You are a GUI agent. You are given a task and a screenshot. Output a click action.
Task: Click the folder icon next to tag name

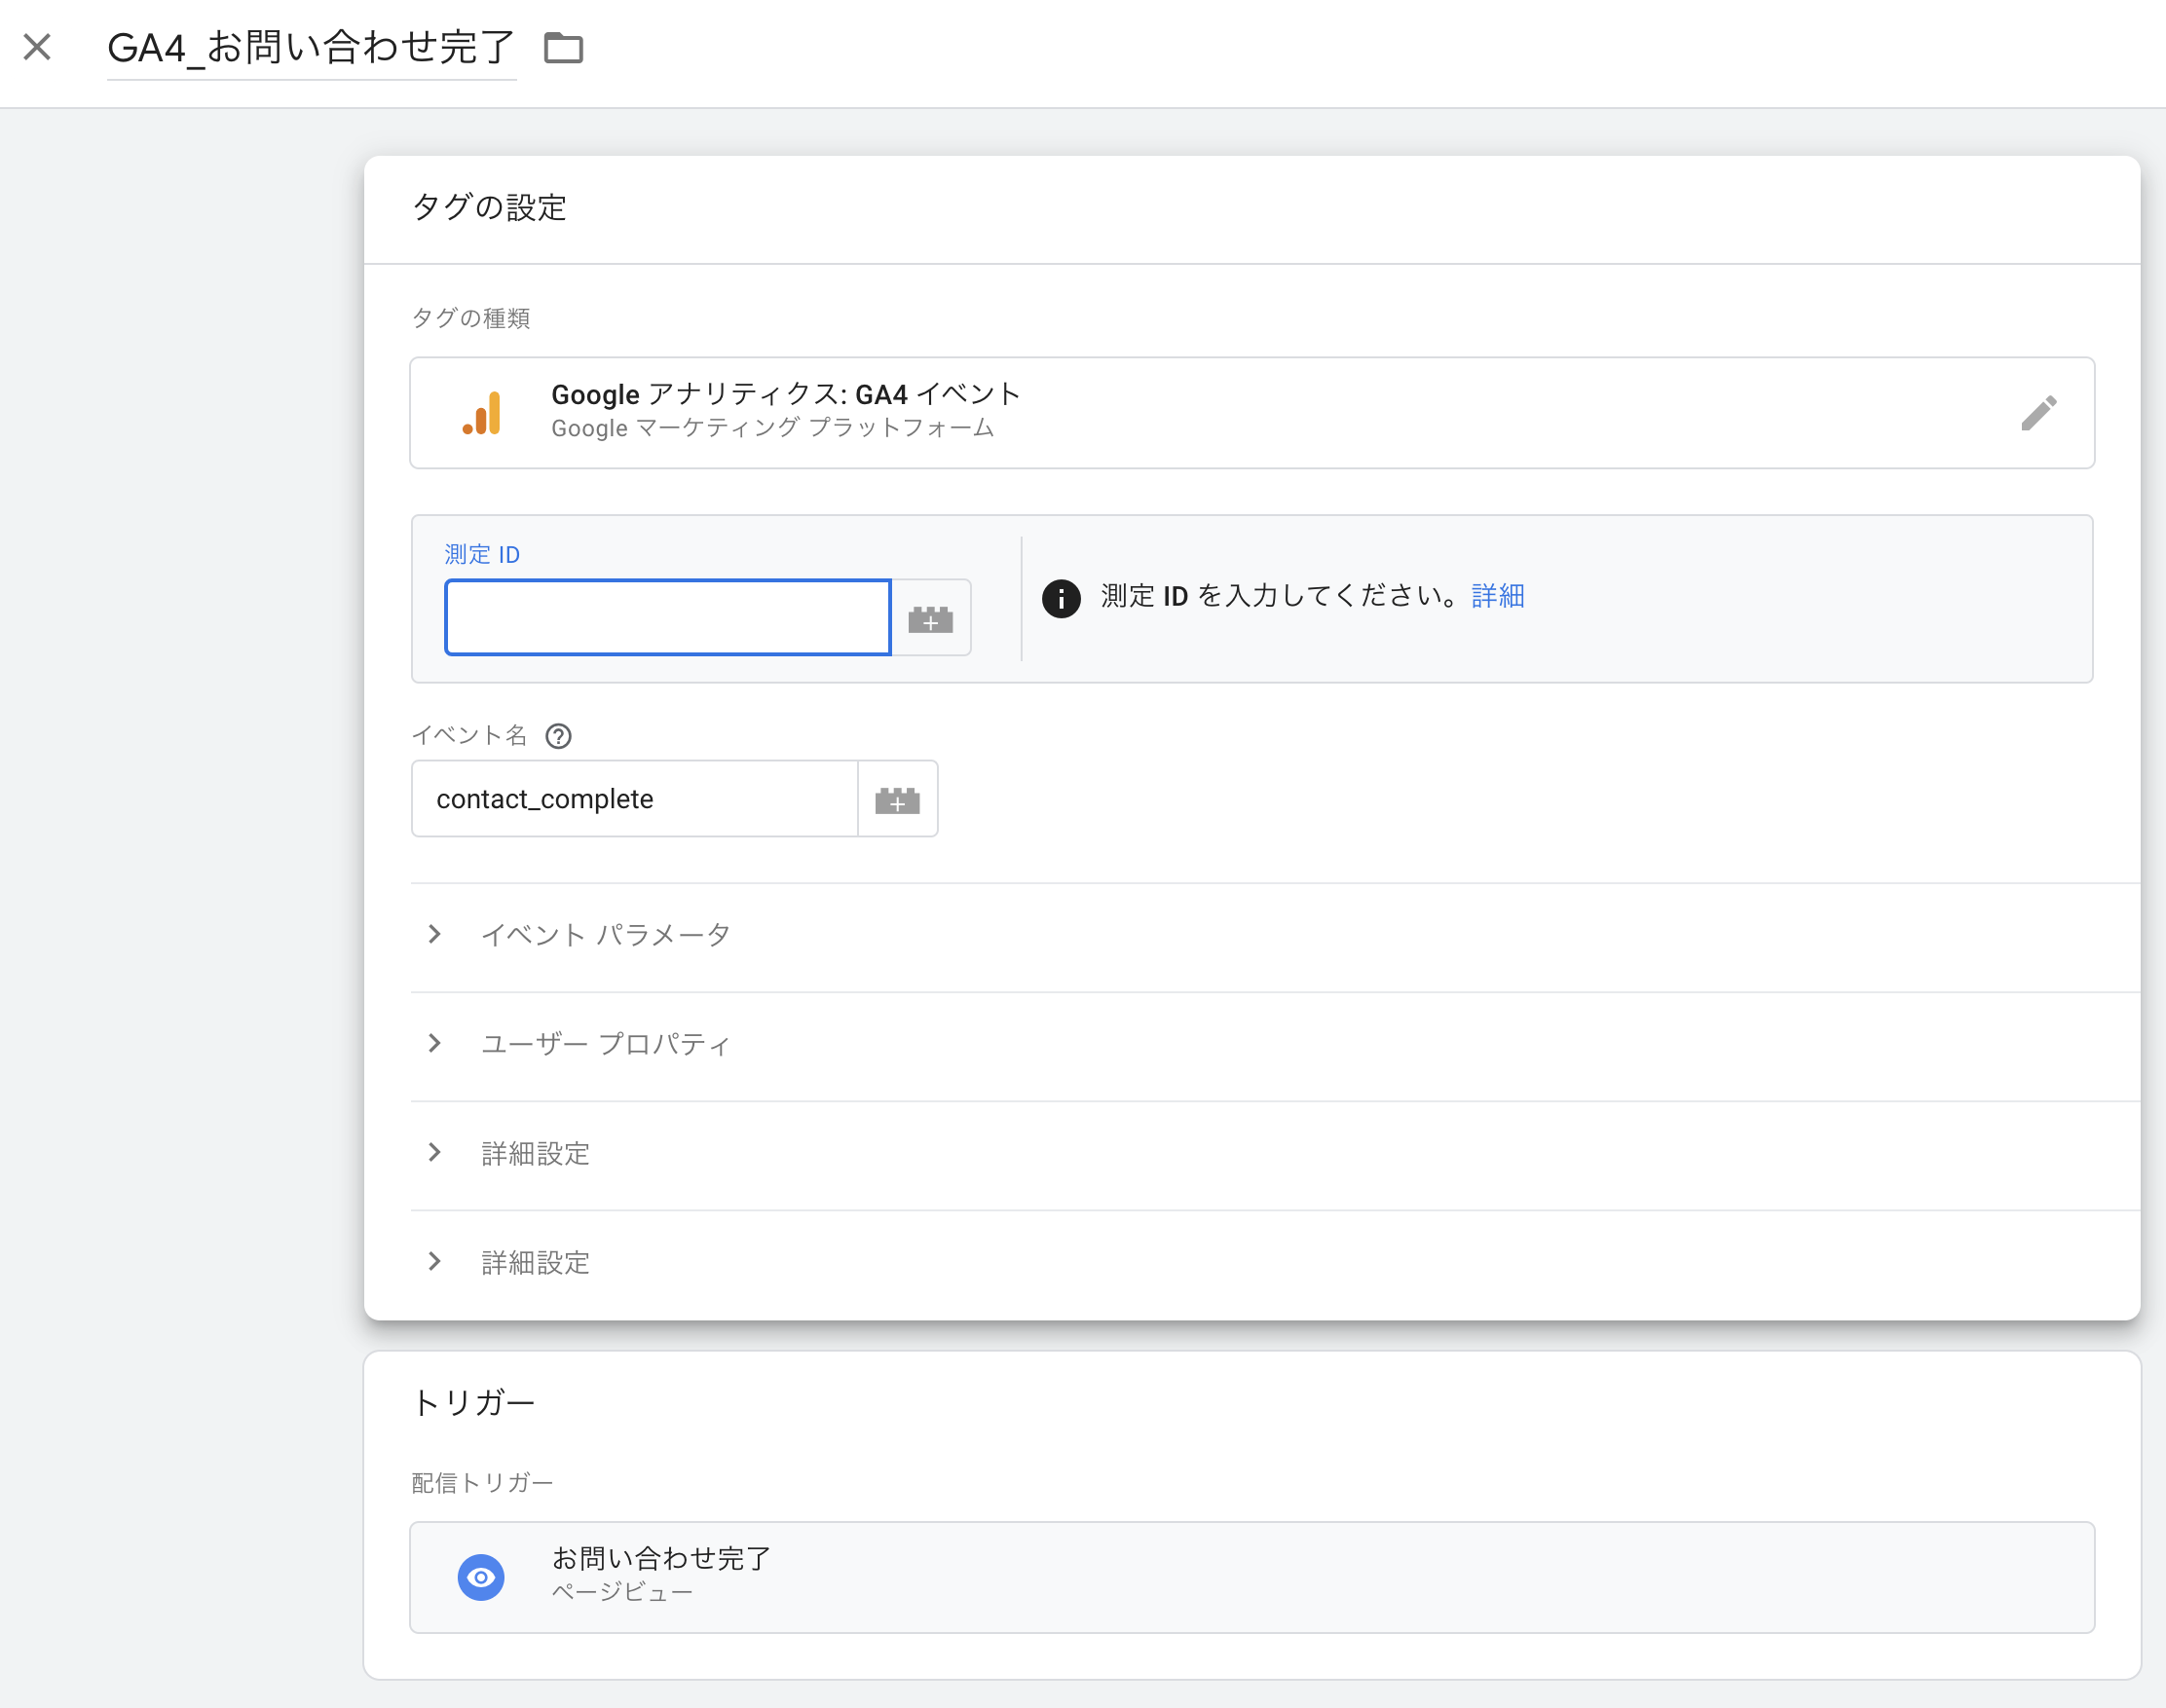[563, 47]
